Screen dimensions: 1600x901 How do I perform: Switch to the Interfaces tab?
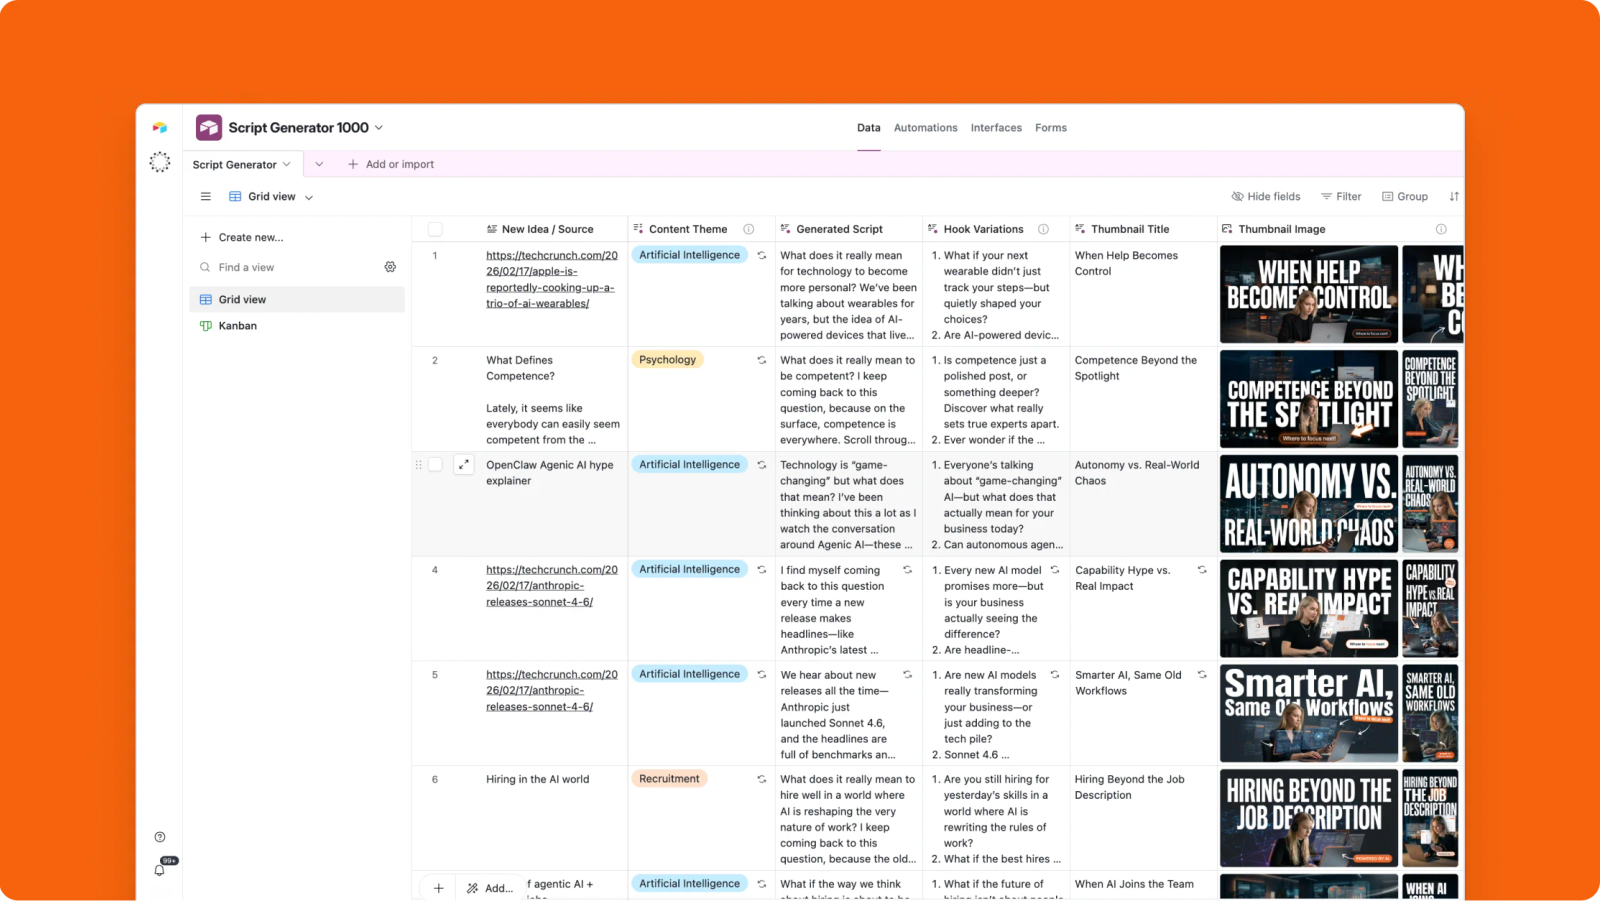[x=996, y=128]
